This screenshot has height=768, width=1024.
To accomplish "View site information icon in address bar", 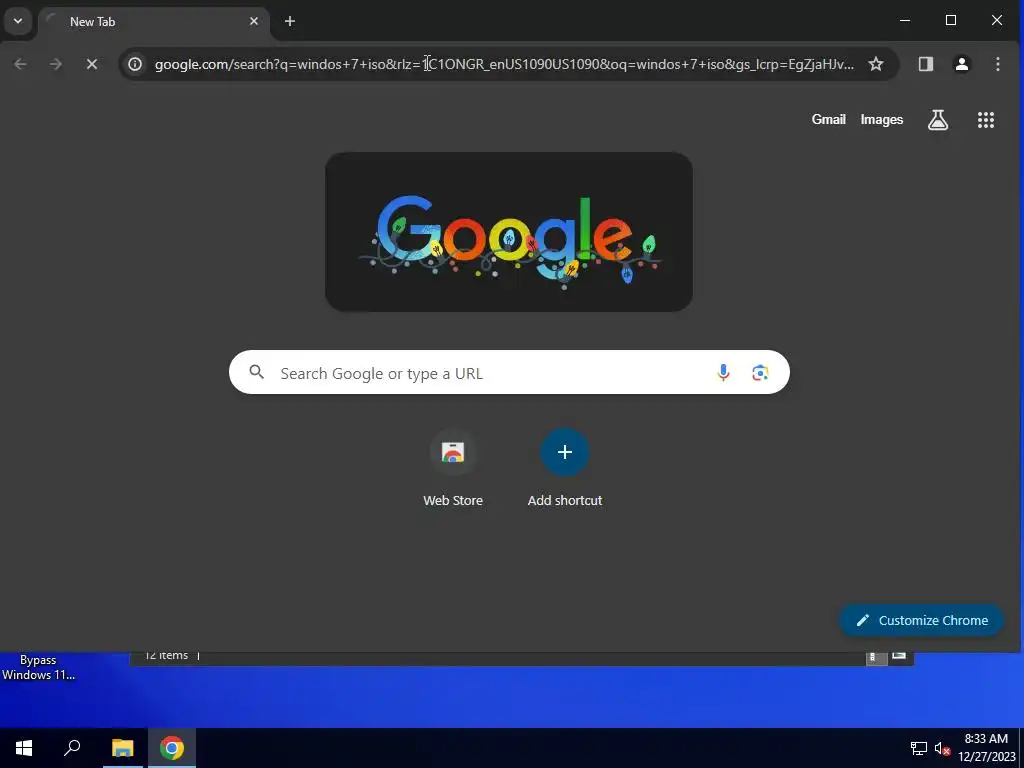I will (135, 64).
